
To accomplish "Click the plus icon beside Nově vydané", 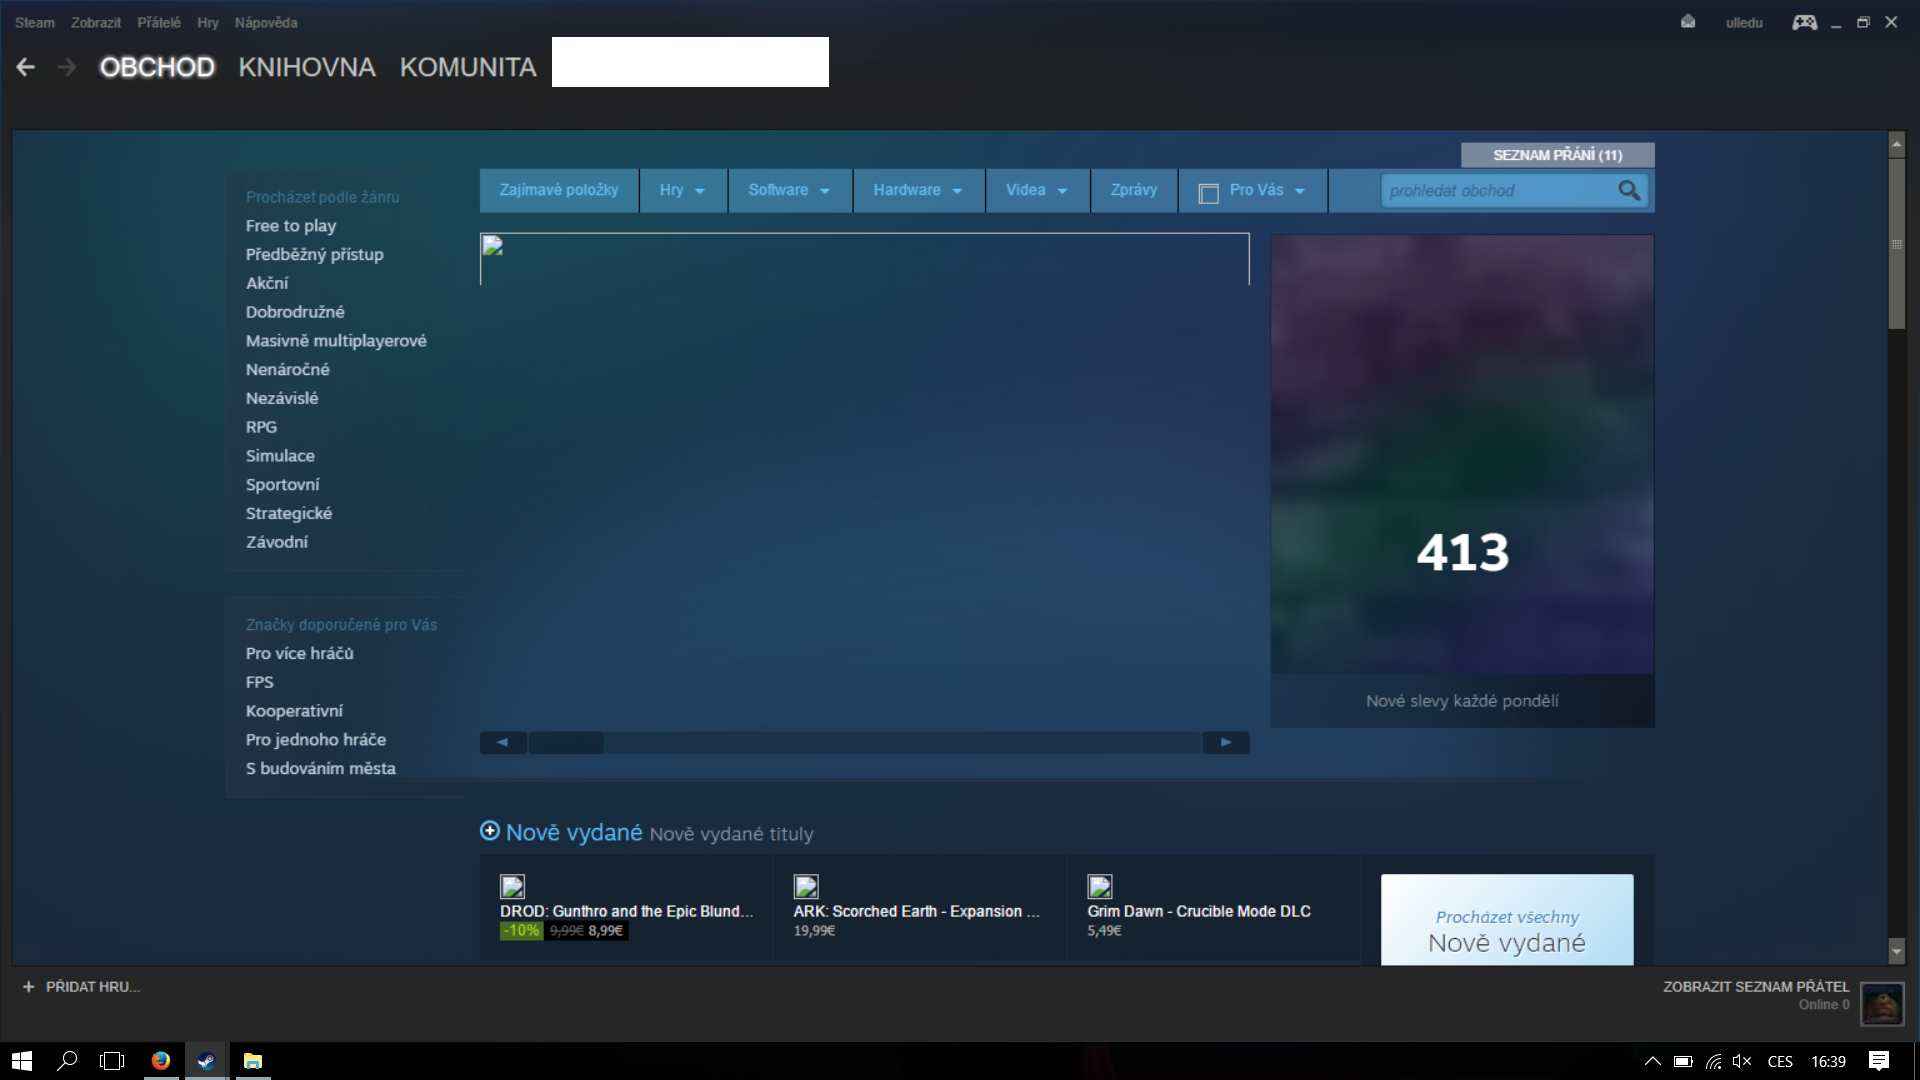I will pyautogui.click(x=490, y=831).
